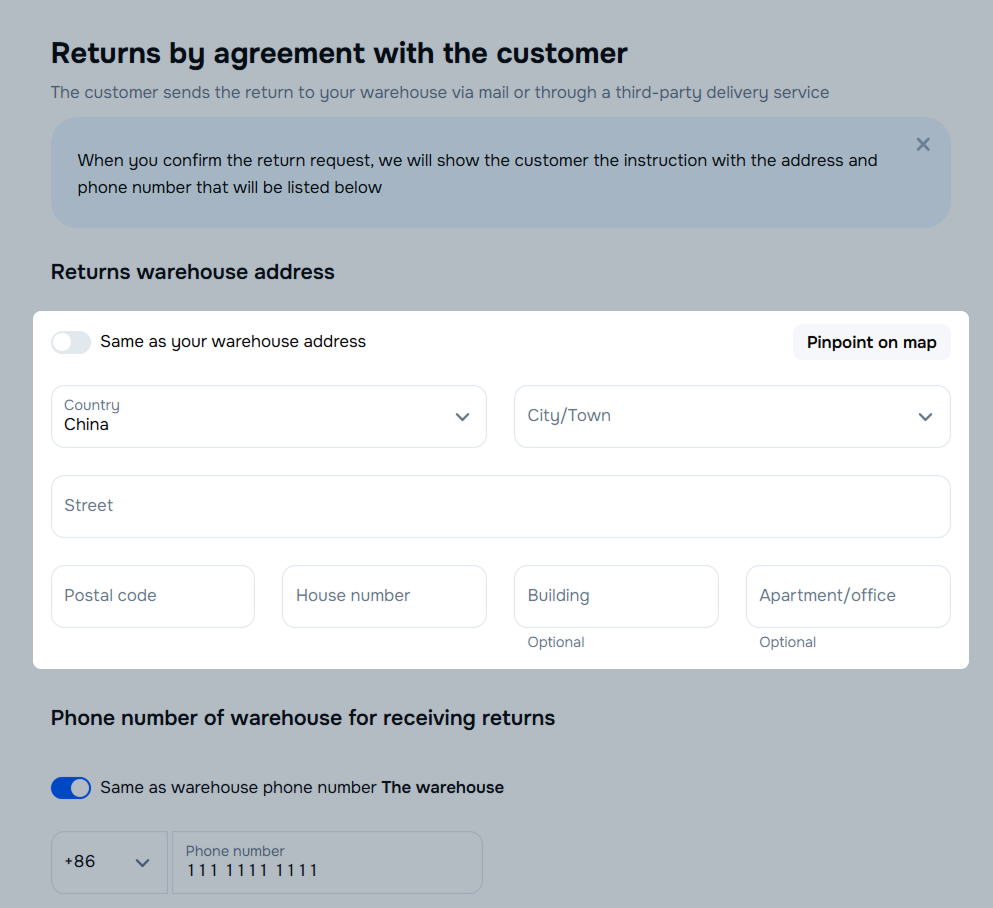Enable Same as your warehouse address switch
The height and width of the screenshot is (908, 993).
(x=71, y=343)
